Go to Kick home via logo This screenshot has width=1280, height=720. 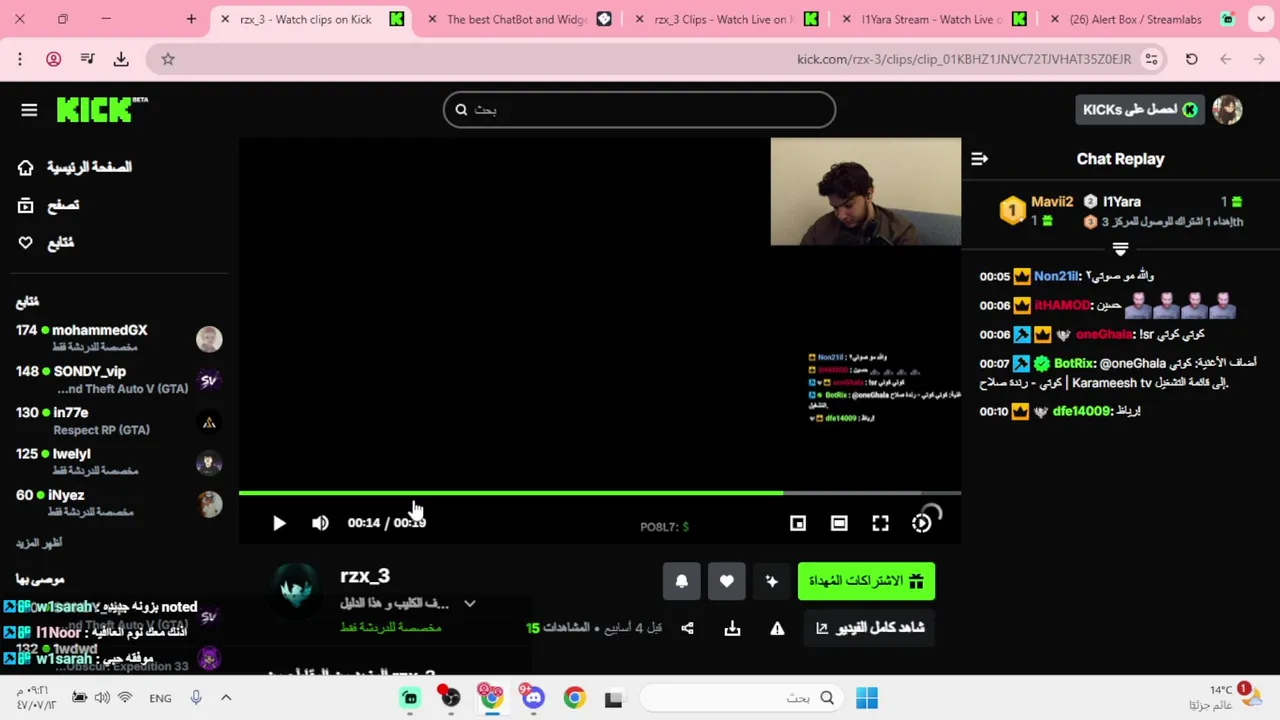[101, 109]
